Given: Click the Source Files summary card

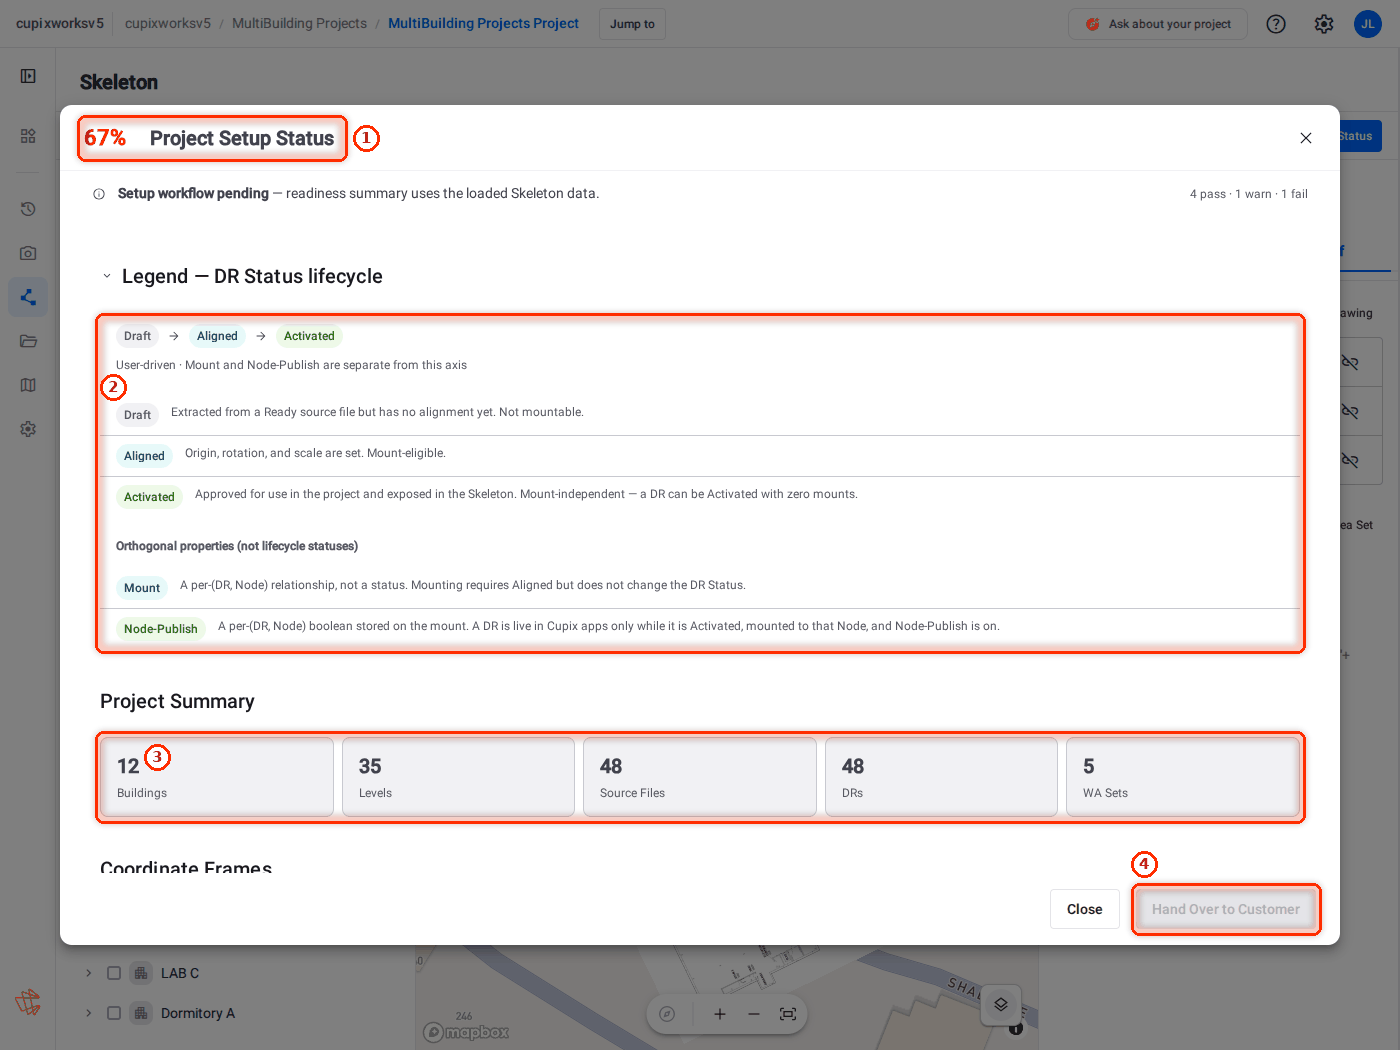Looking at the screenshot, I should 700,777.
